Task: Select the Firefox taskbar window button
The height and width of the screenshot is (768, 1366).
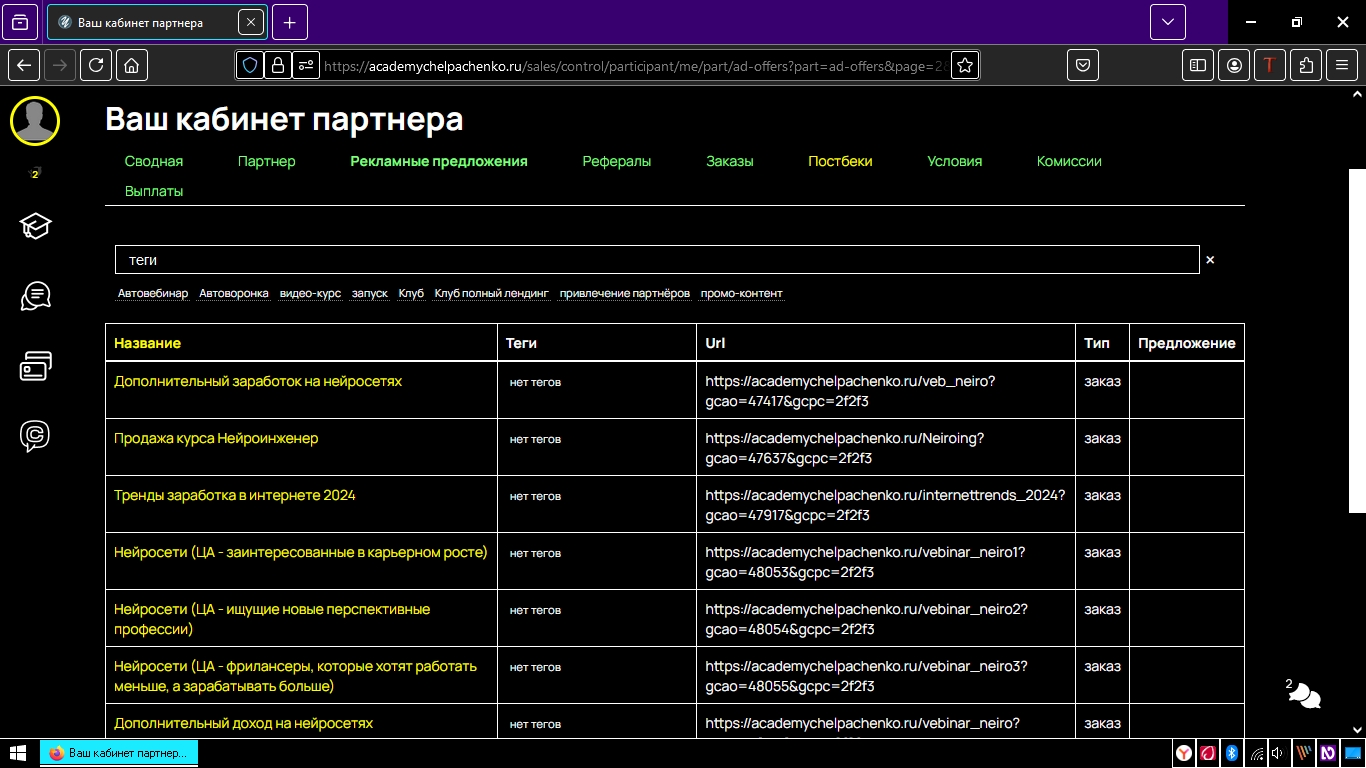Action: pyautogui.click(x=119, y=752)
